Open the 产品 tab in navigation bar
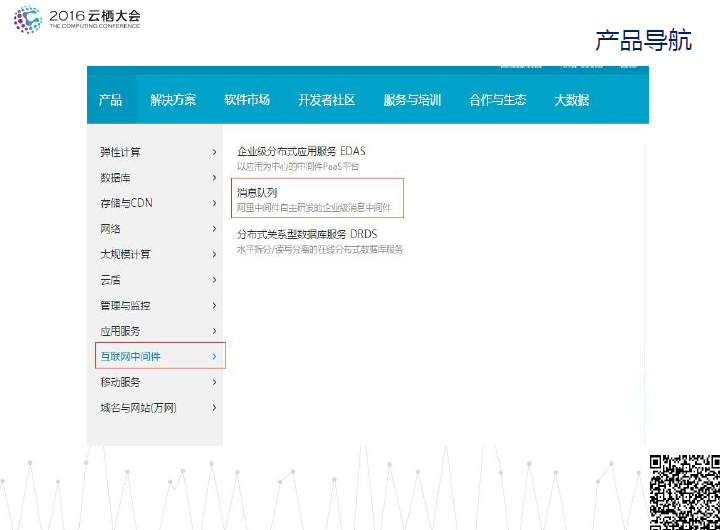Viewport: 720px width, 530px height. tap(110, 100)
